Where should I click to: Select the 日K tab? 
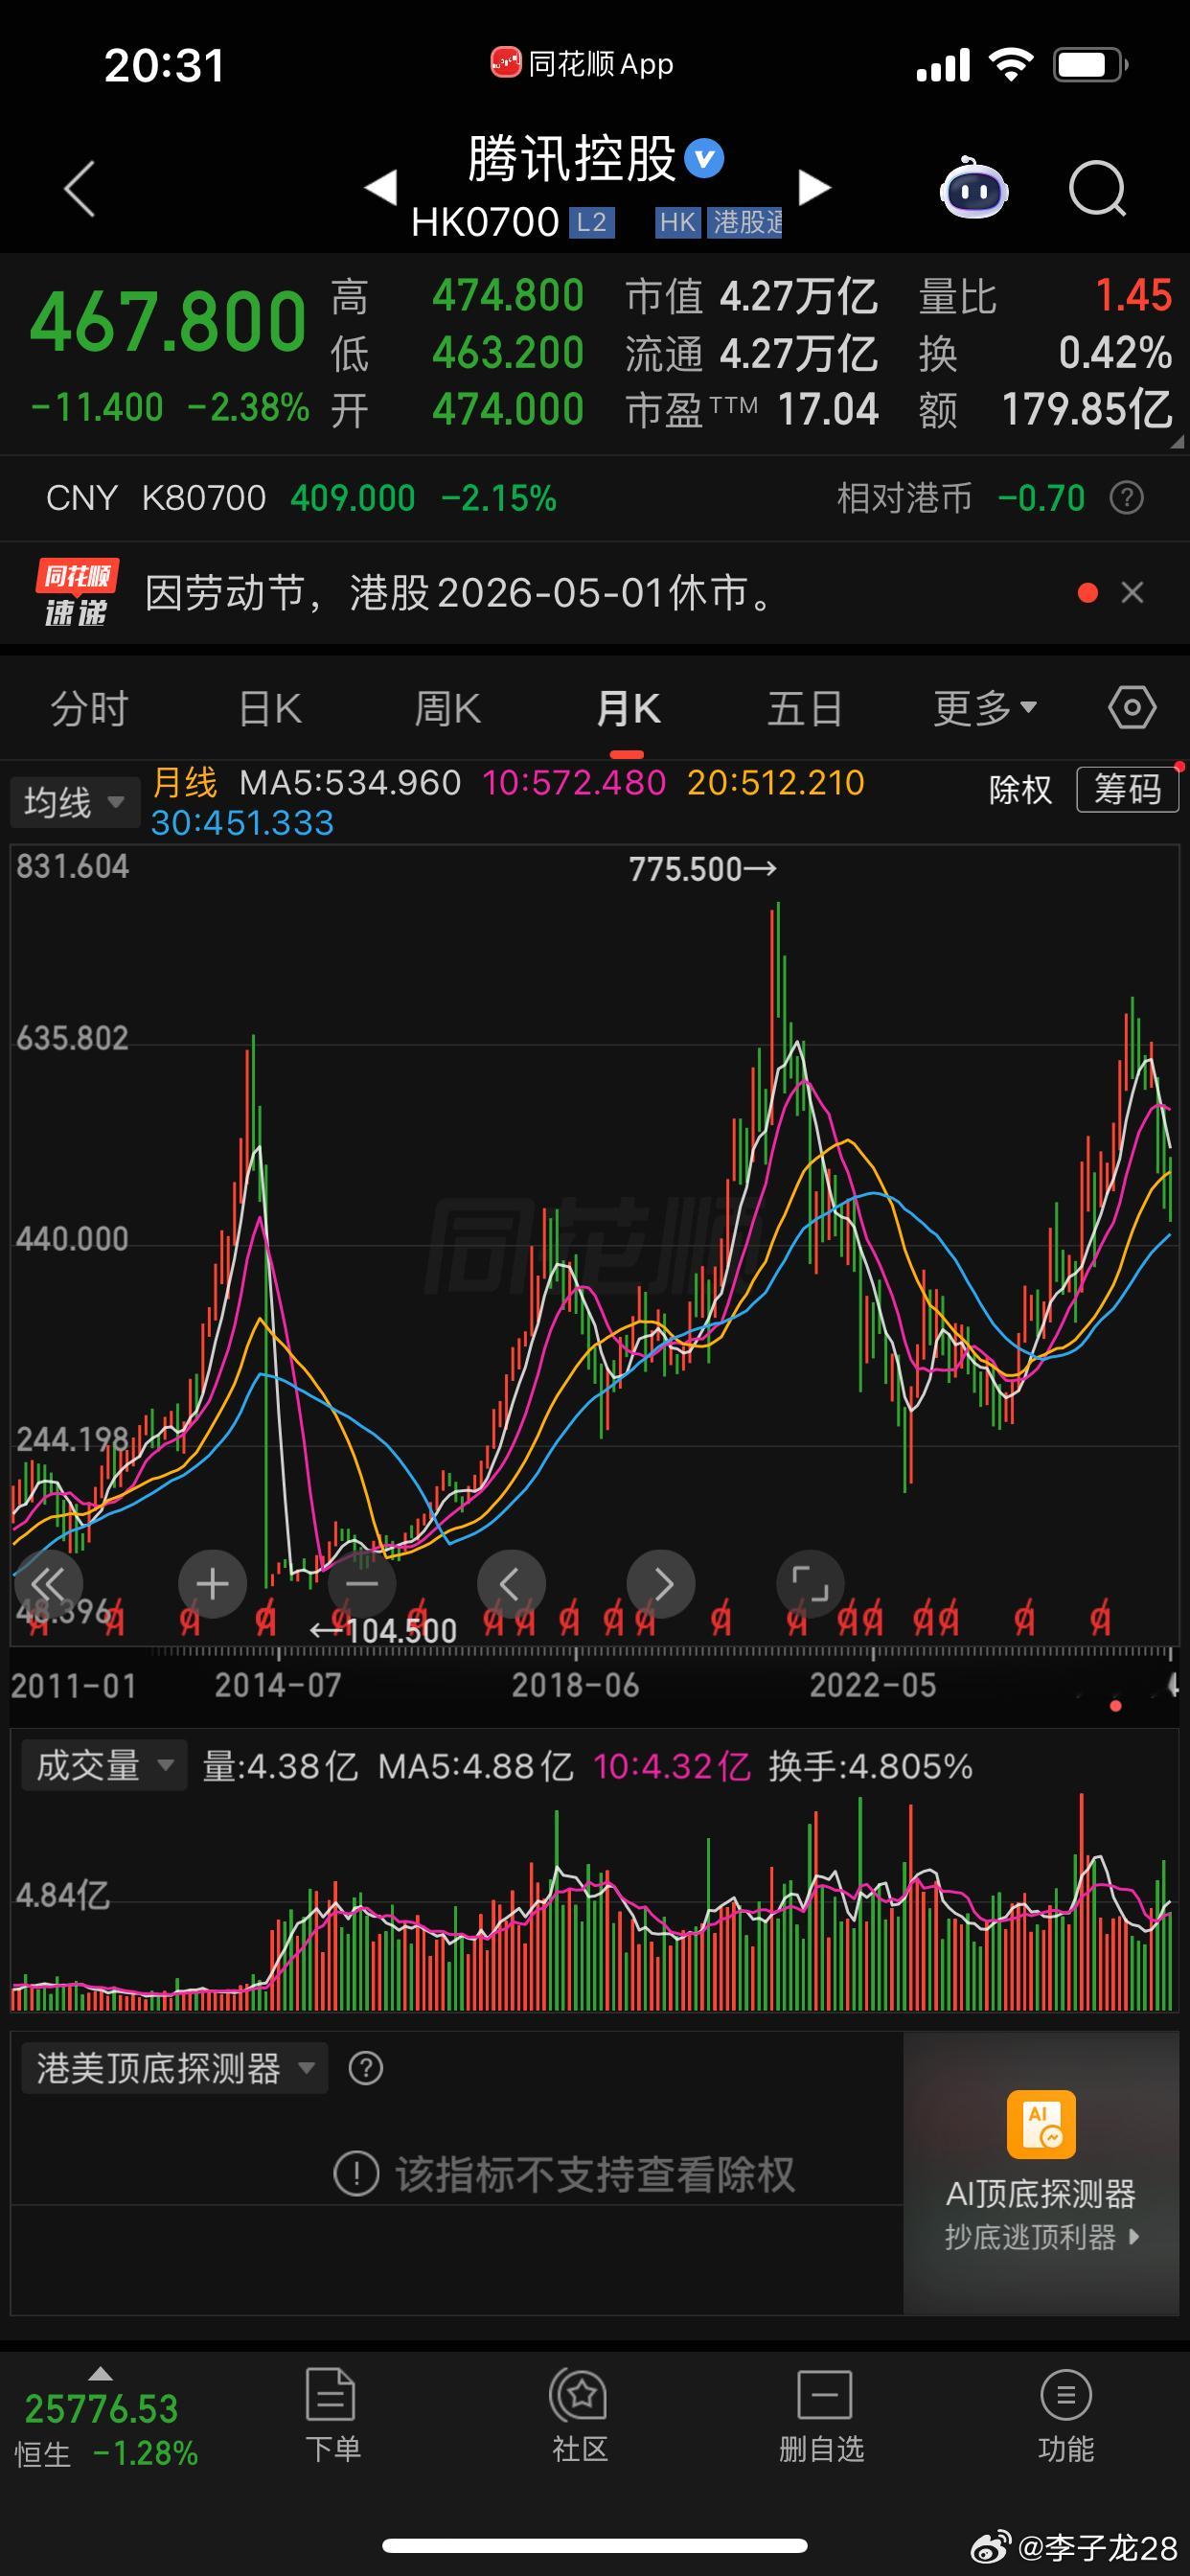270,709
